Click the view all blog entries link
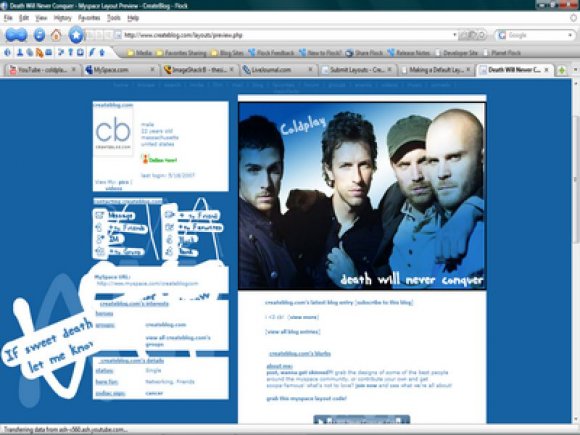 click(x=293, y=332)
